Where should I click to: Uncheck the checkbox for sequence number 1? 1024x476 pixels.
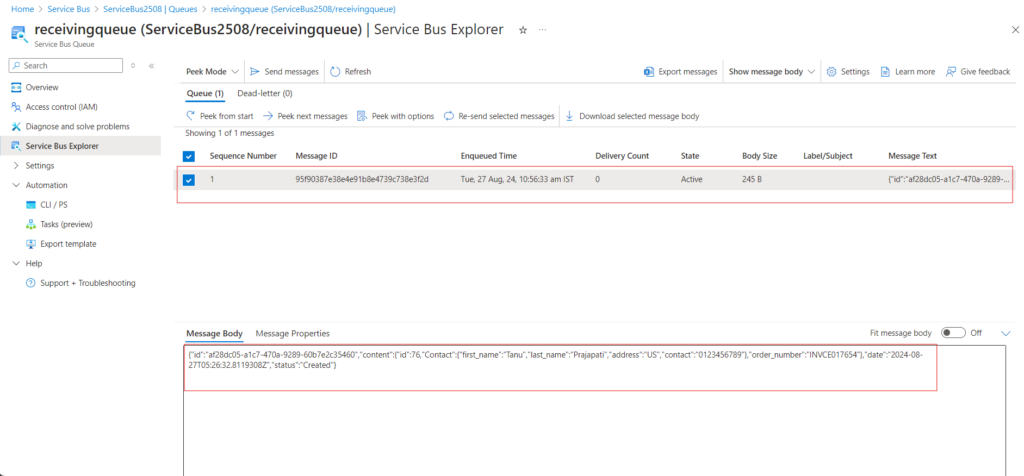pyautogui.click(x=189, y=180)
